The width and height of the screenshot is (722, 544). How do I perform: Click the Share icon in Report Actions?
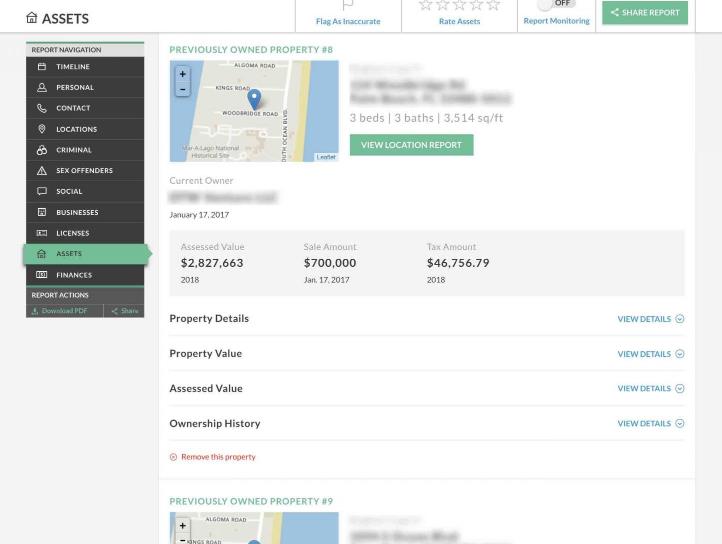(x=115, y=311)
